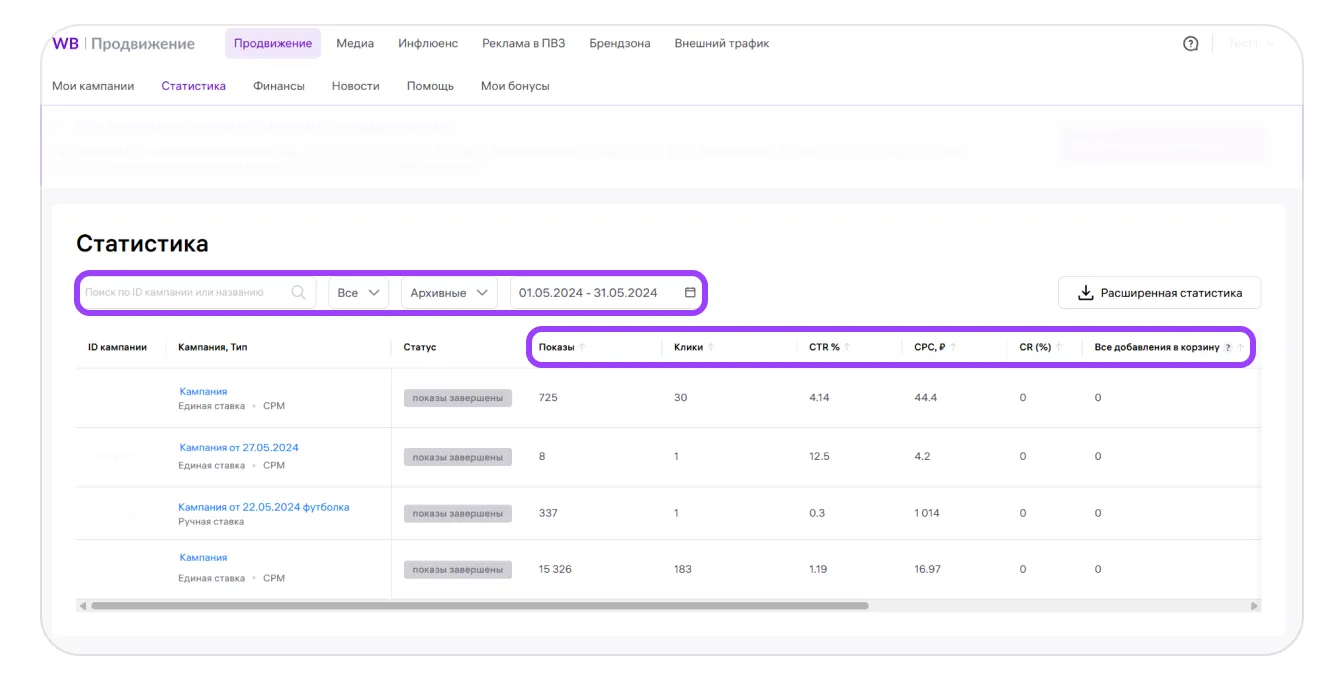Open the calendar date picker icon
This screenshot has height=680, width=1344.
click(690, 293)
